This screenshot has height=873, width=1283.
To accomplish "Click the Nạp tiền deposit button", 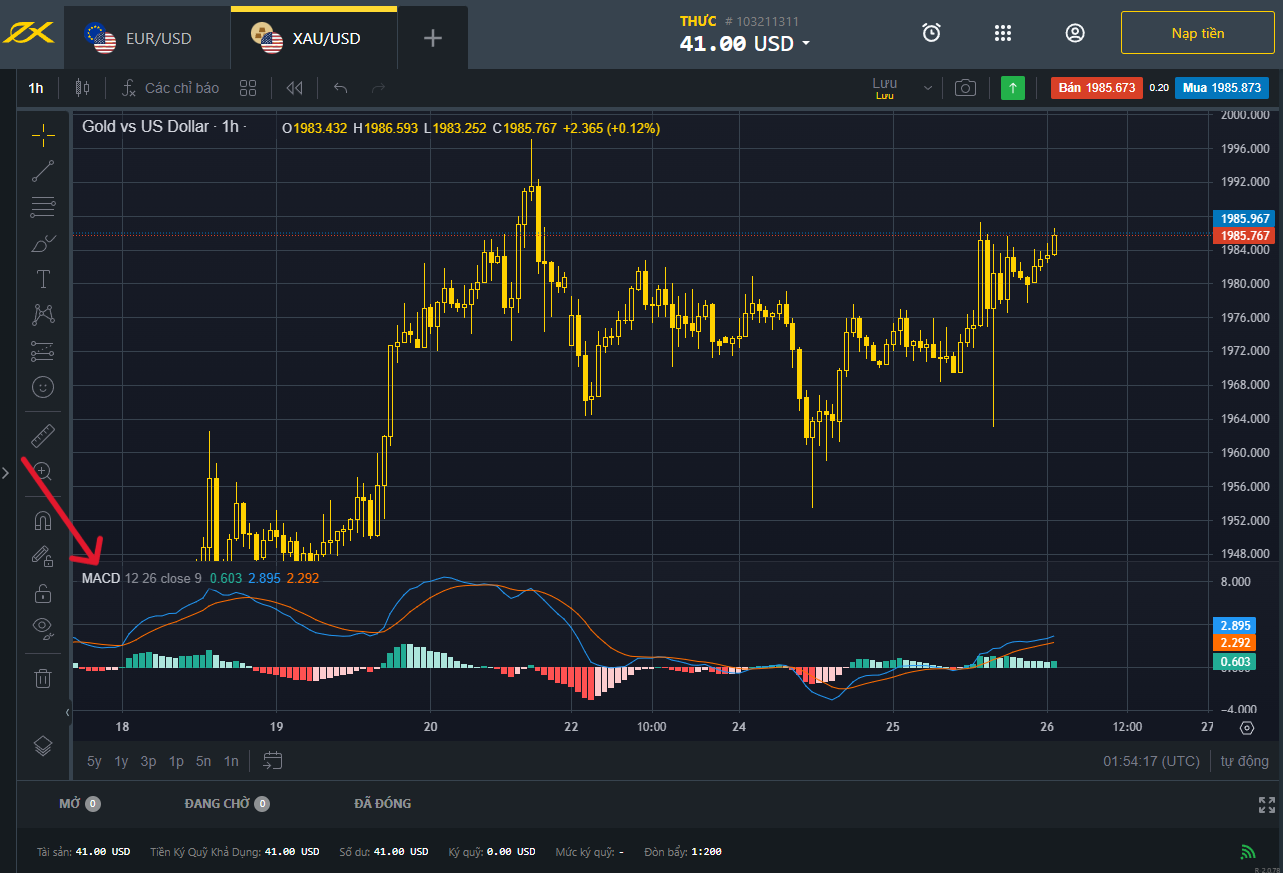I will (1198, 33).
